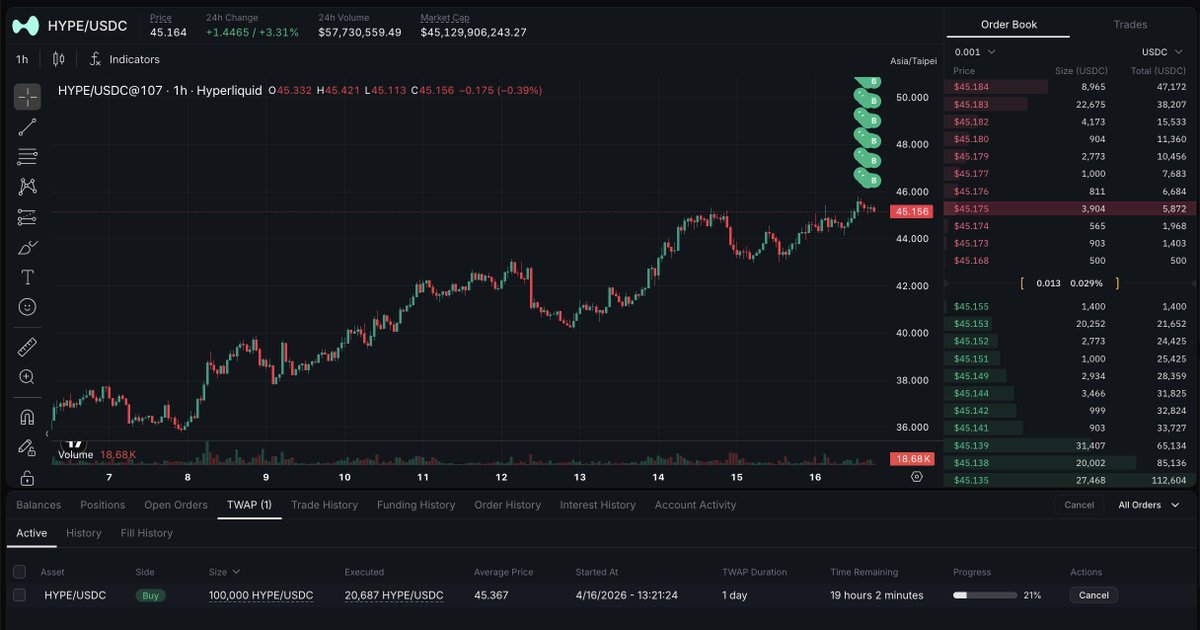Select the trend line drawing tool
The width and height of the screenshot is (1200, 630).
(27, 127)
